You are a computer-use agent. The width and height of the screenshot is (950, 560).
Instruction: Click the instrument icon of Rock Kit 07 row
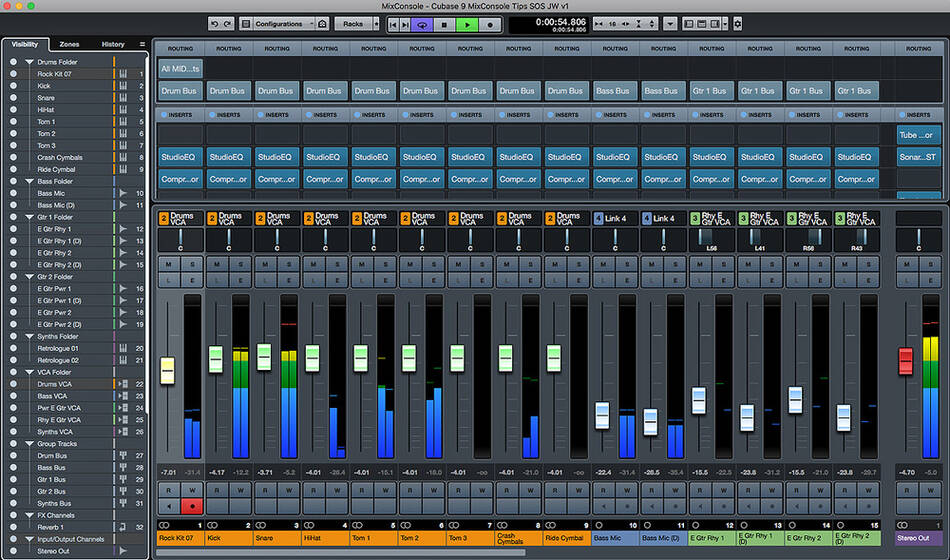(x=123, y=74)
